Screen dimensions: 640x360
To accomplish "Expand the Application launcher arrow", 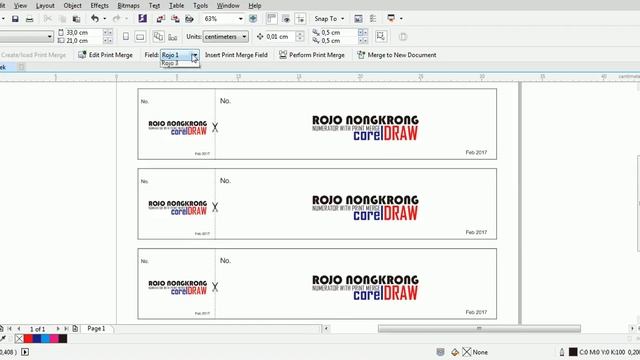I will click(x=401, y=19).
